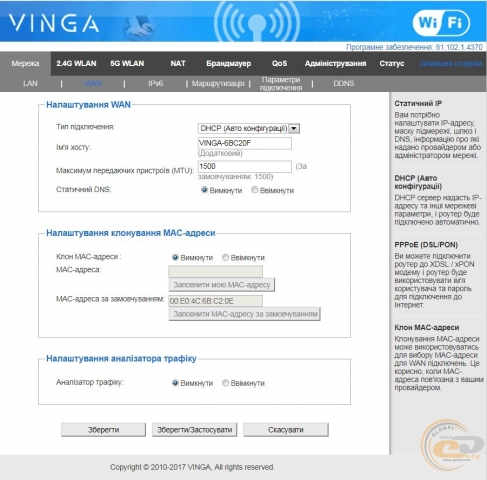Open the QoS tab

pos(279,63)
